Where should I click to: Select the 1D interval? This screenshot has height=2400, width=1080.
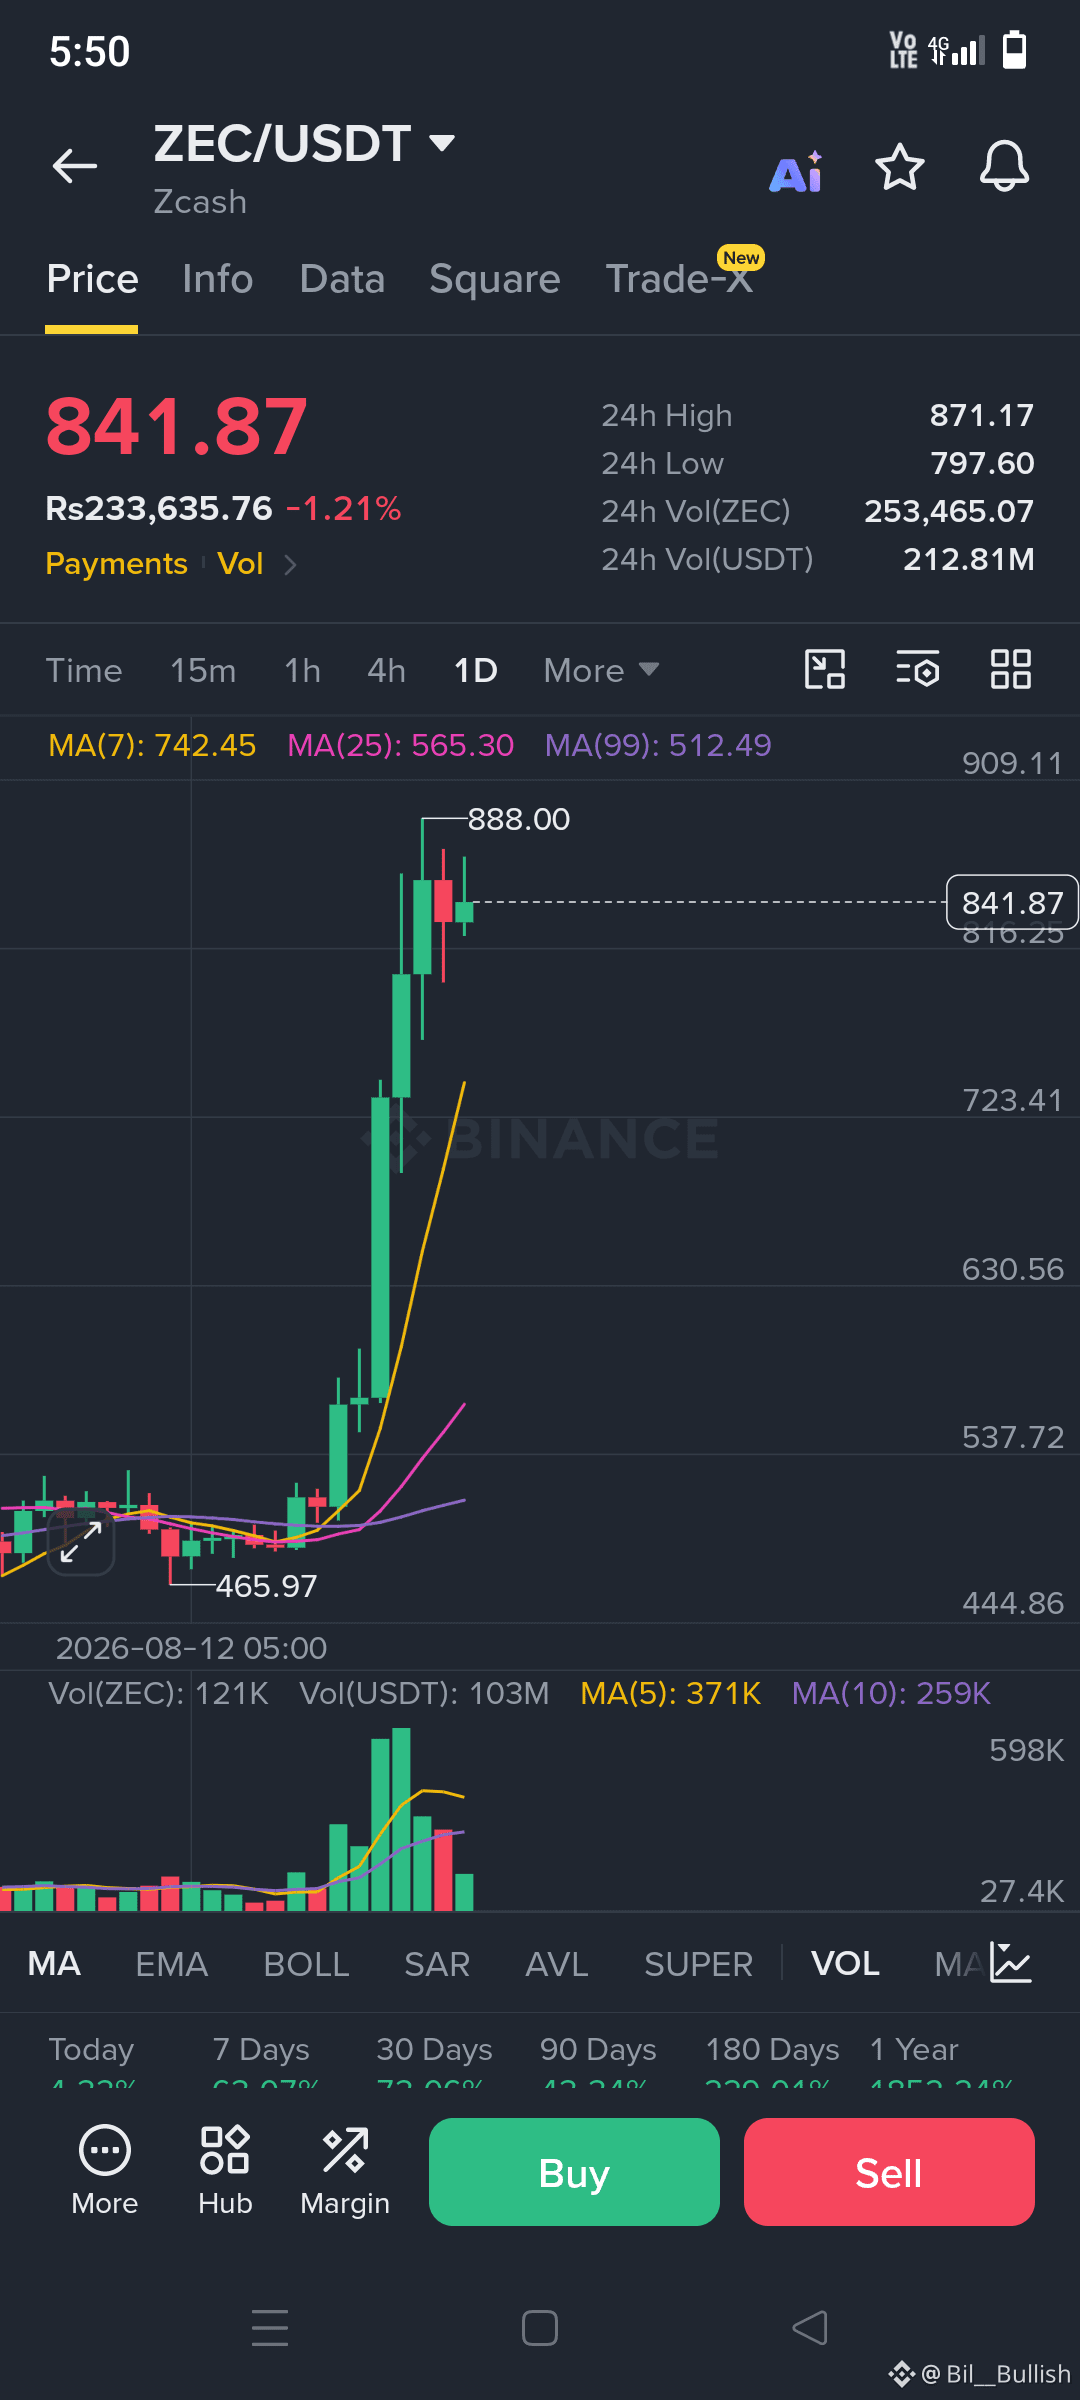pyautogui.click(x=475, y=670)
